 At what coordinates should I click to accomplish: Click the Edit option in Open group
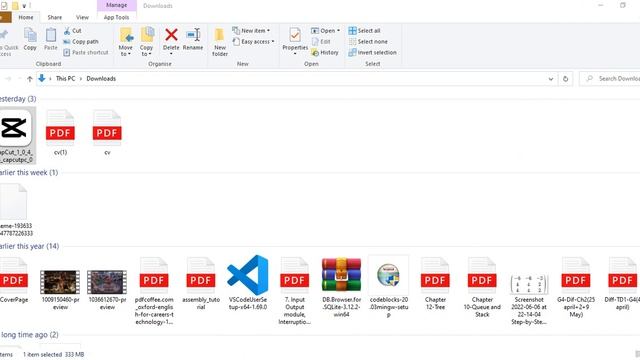(321, 42)
